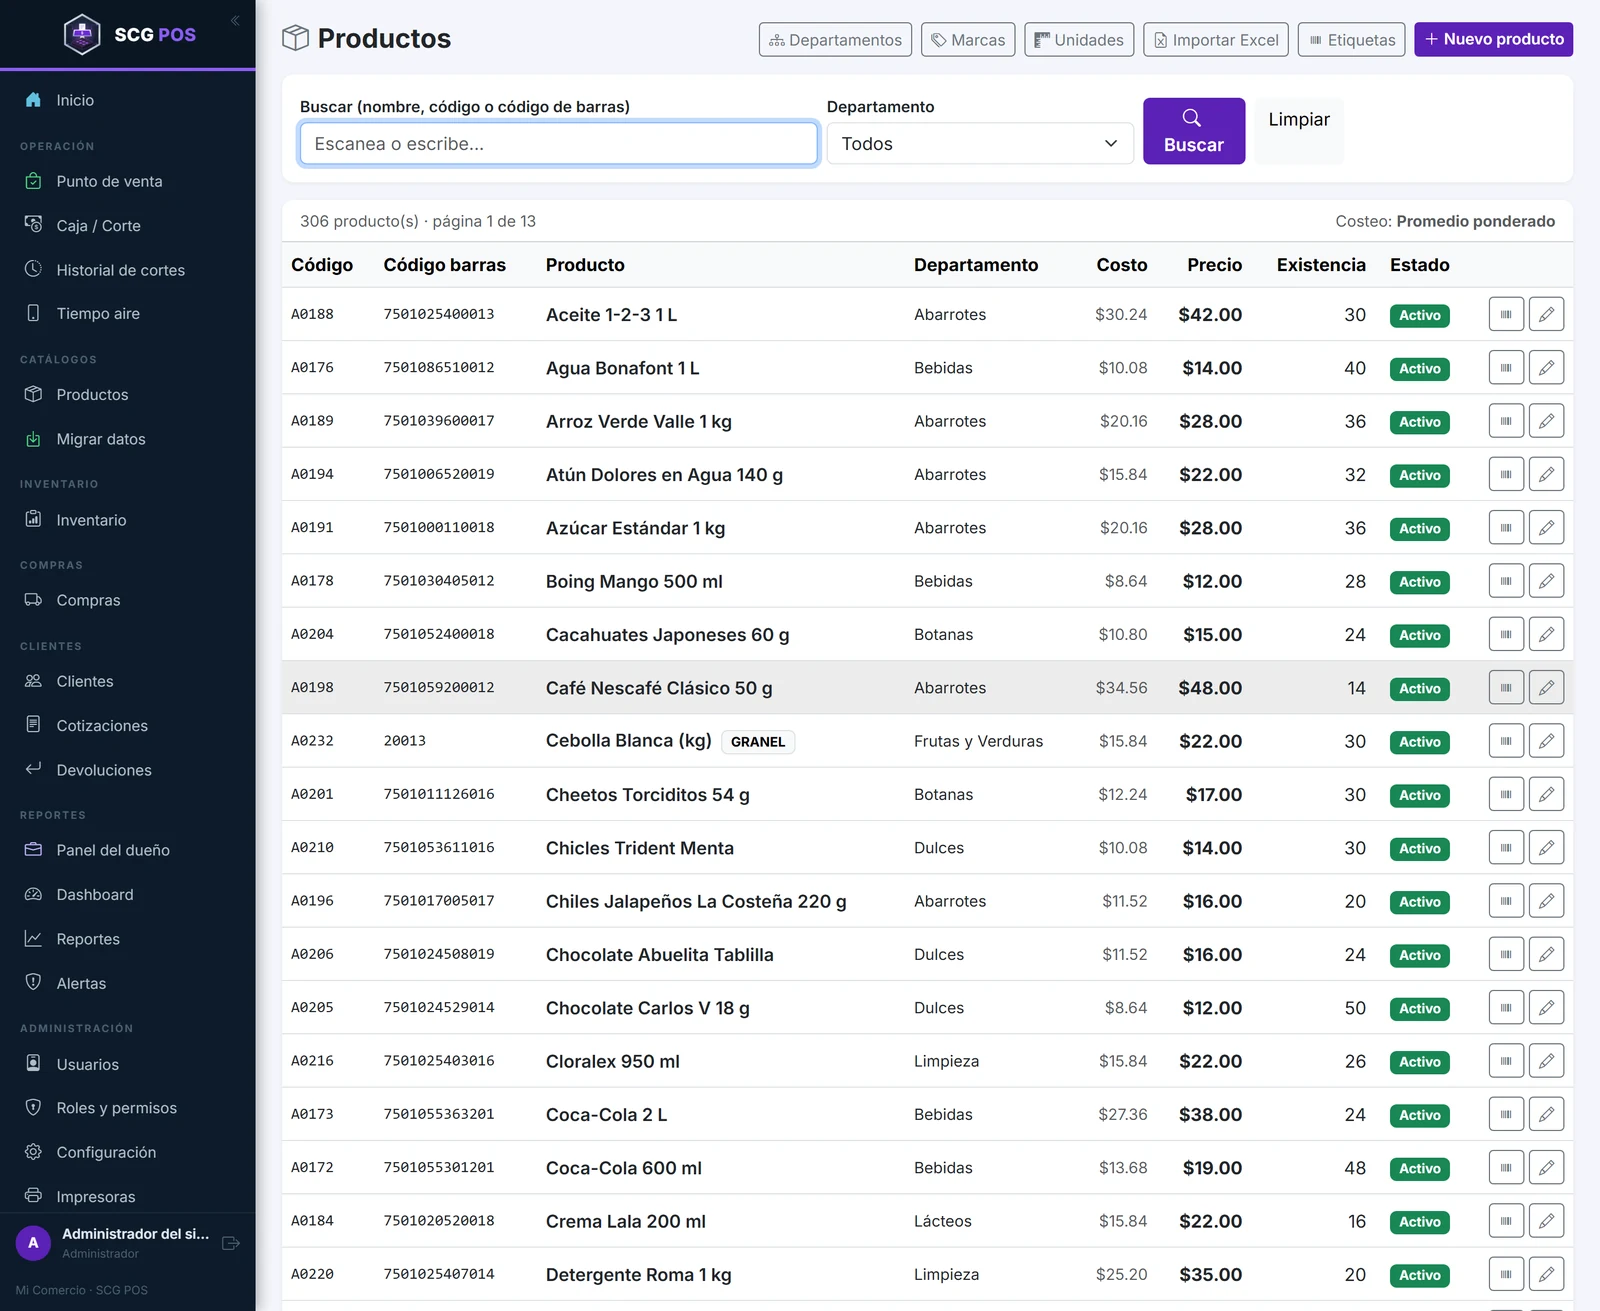Click barcode 7501053611016 of Chicles Trident
The height and width of the screenshot is (1311, 1600).
pyautogui.click(x=439, y=847)
